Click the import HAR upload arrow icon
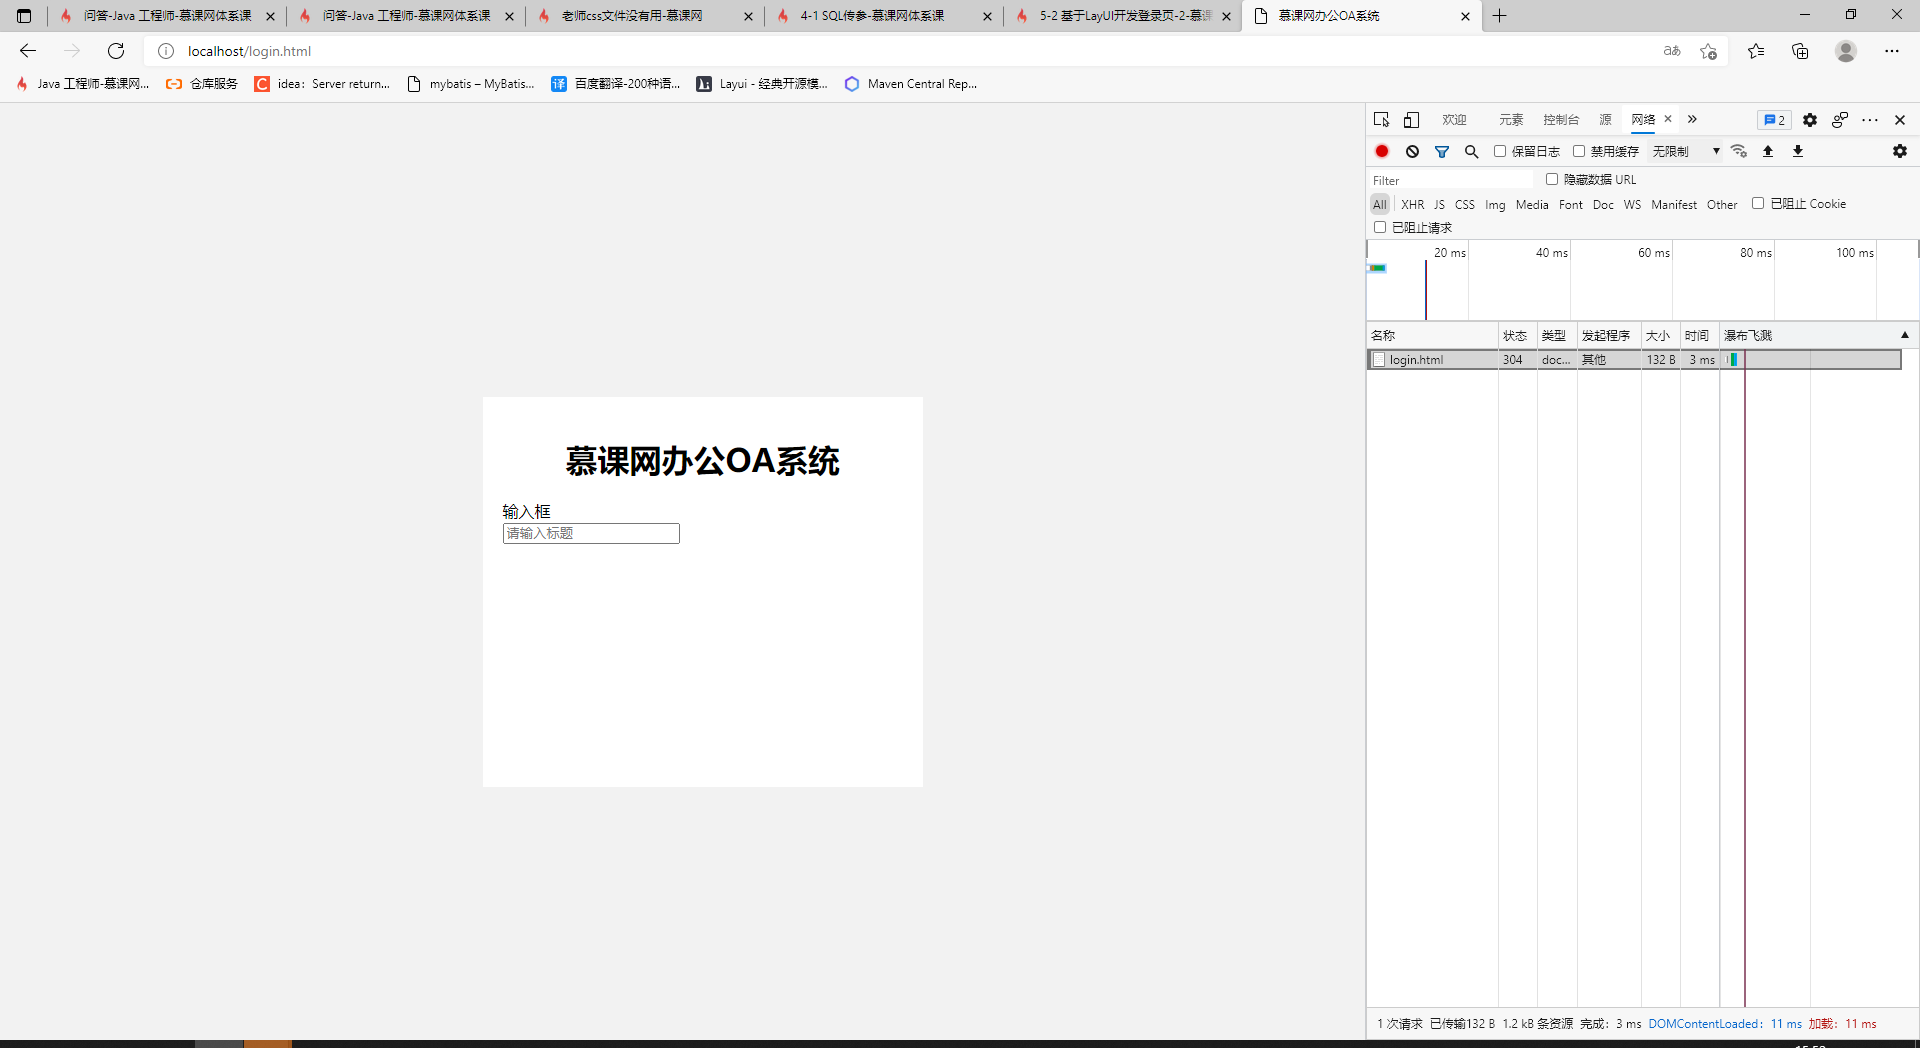The image size is (1920, 1048). coord(1768,151)
